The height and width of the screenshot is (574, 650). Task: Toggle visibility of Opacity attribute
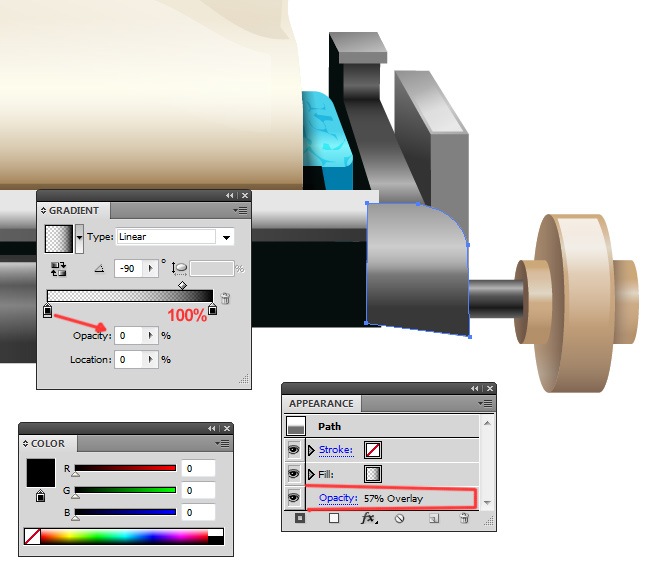point(293,497)
